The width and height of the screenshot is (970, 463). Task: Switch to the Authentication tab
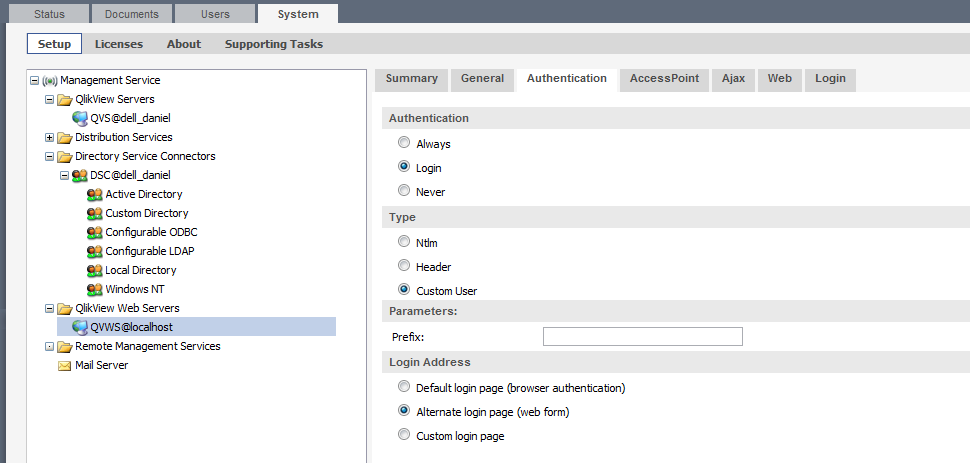(567, 79)
